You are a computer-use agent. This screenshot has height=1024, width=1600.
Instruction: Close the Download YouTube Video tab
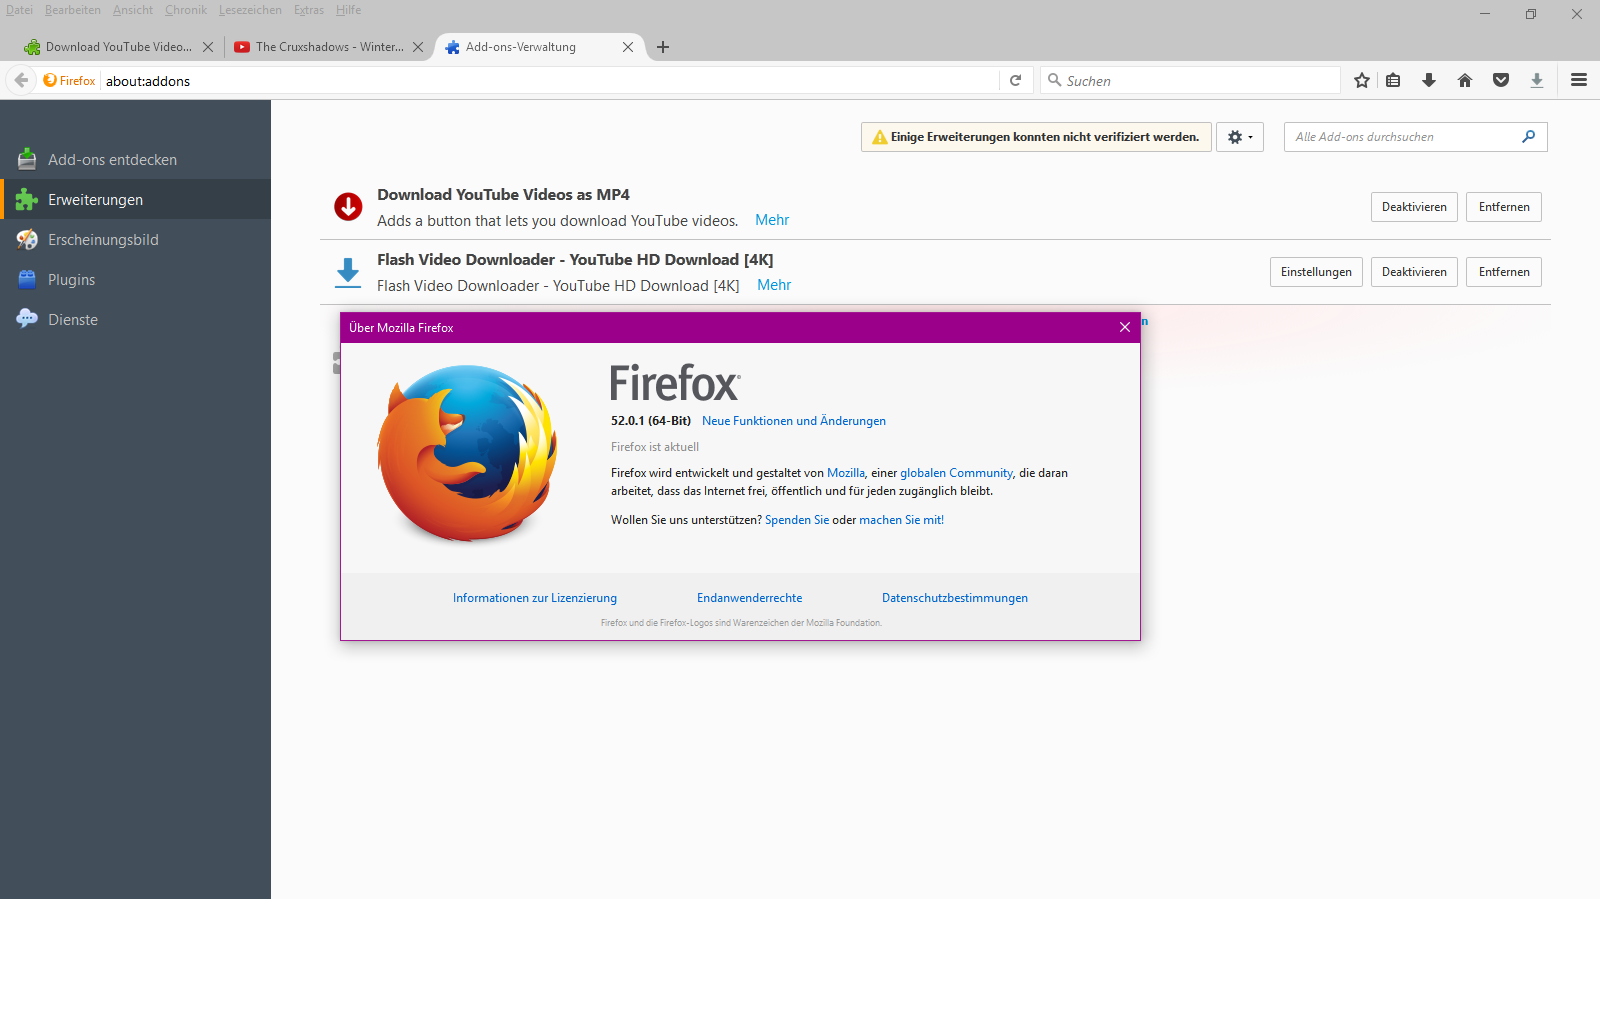click(x=208, y=47)
